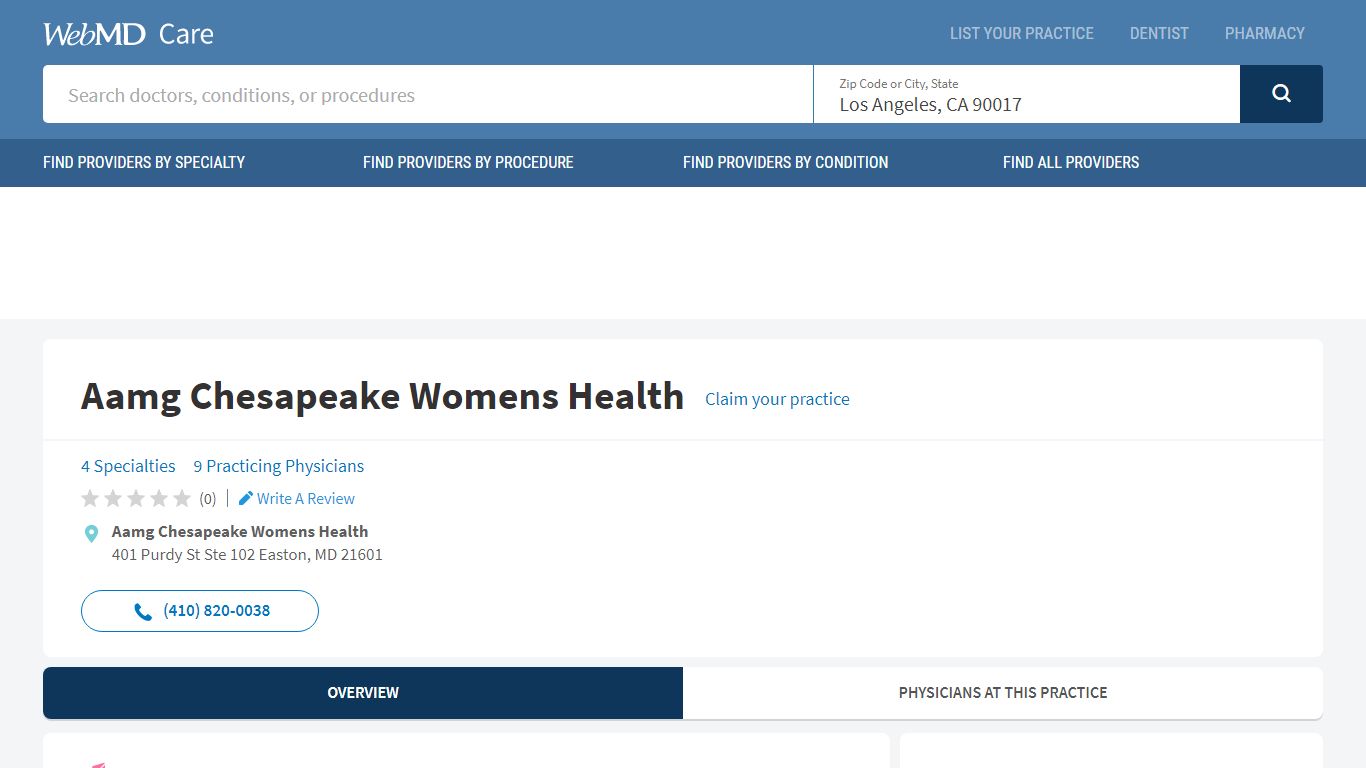Viewport: 1366px width, 768px height.
Task: Open the 4 Specialties link
Action: pyautogui.click(x=128, y=466)
